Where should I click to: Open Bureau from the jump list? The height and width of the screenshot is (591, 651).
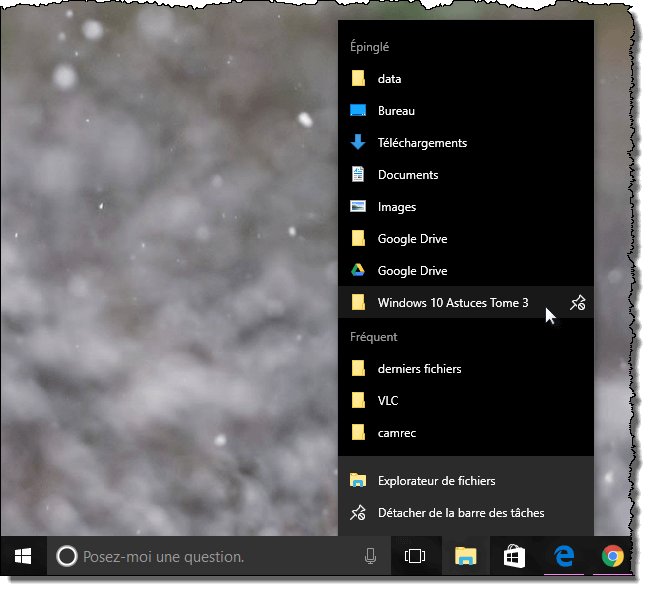coord(395,111)
